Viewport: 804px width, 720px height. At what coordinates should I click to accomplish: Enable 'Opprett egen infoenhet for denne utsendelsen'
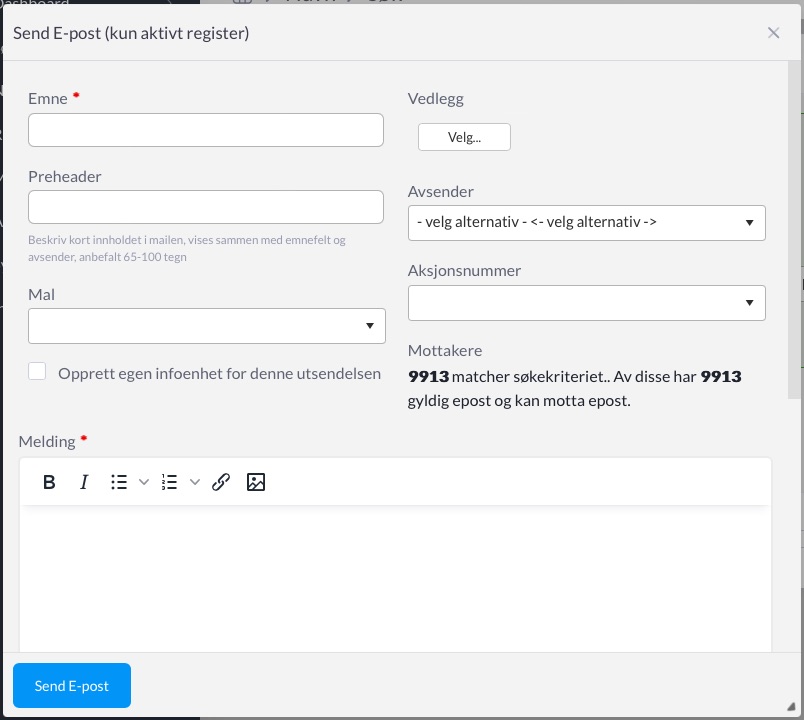37,371
